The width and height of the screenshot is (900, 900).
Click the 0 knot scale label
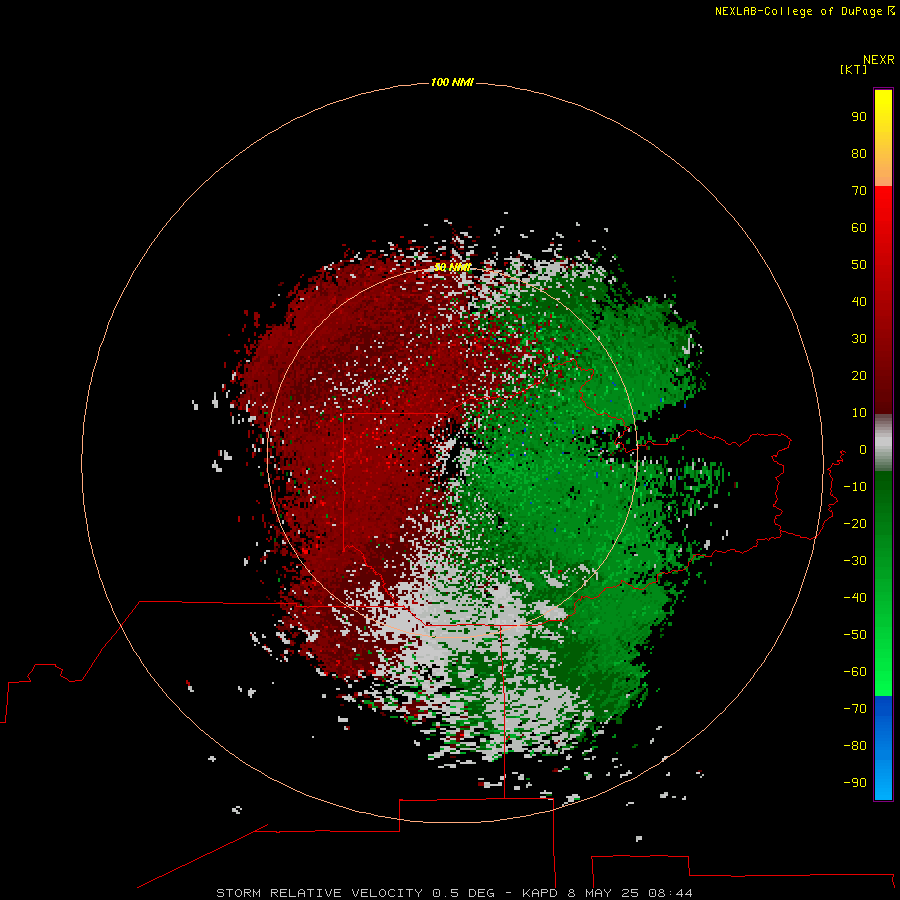[x=863, y=450]
